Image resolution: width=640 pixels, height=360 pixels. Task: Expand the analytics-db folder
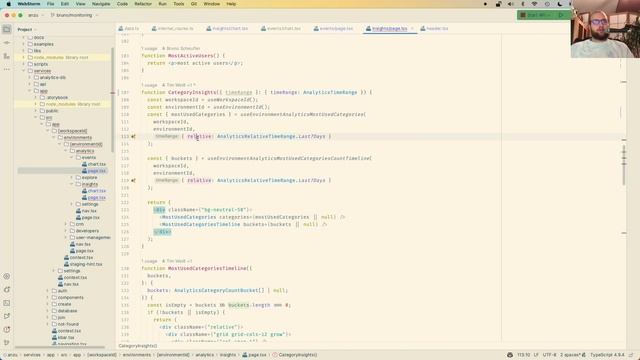[30, 77]
